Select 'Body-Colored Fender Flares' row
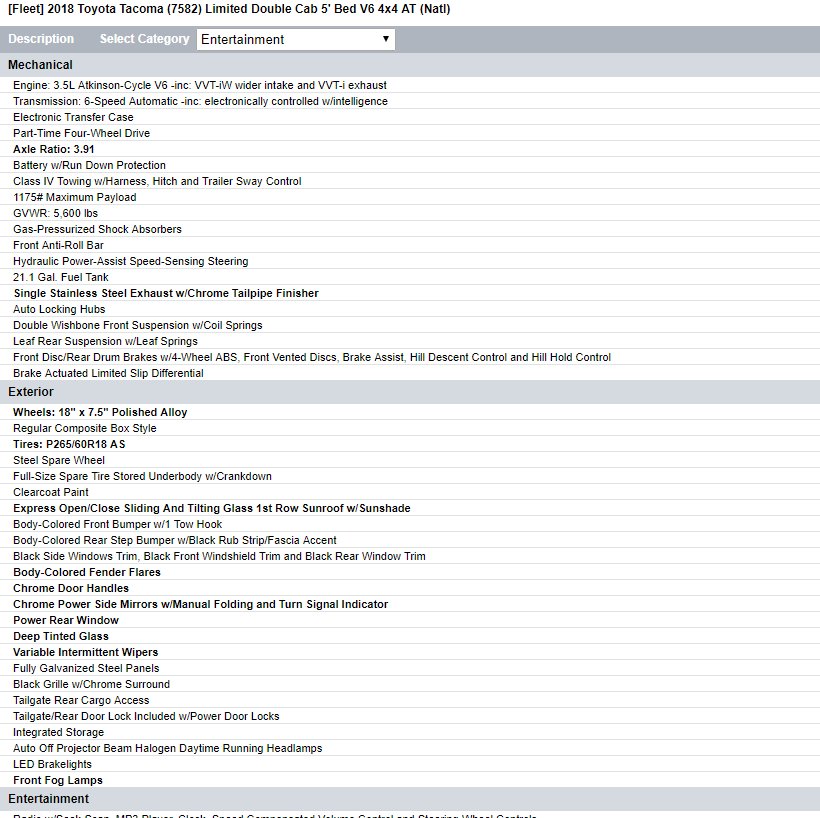 click(410, 572)
